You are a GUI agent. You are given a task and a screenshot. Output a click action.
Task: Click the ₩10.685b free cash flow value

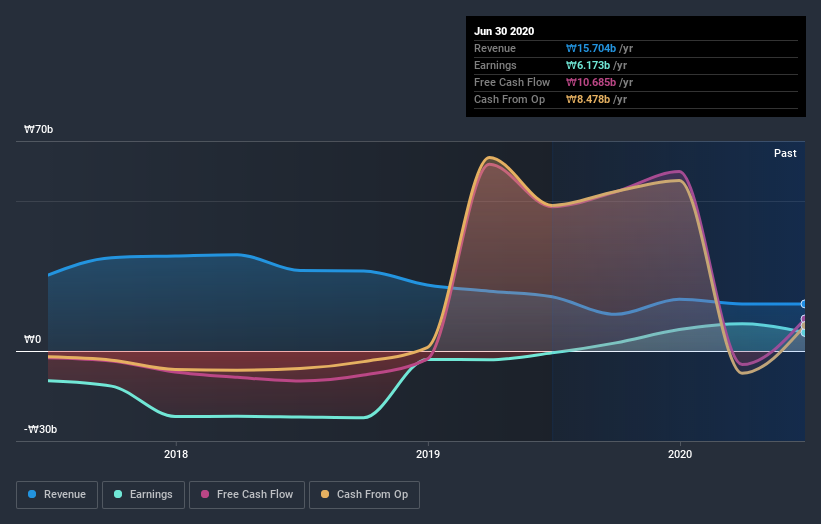pyautogui.click(x=591, y=83)
